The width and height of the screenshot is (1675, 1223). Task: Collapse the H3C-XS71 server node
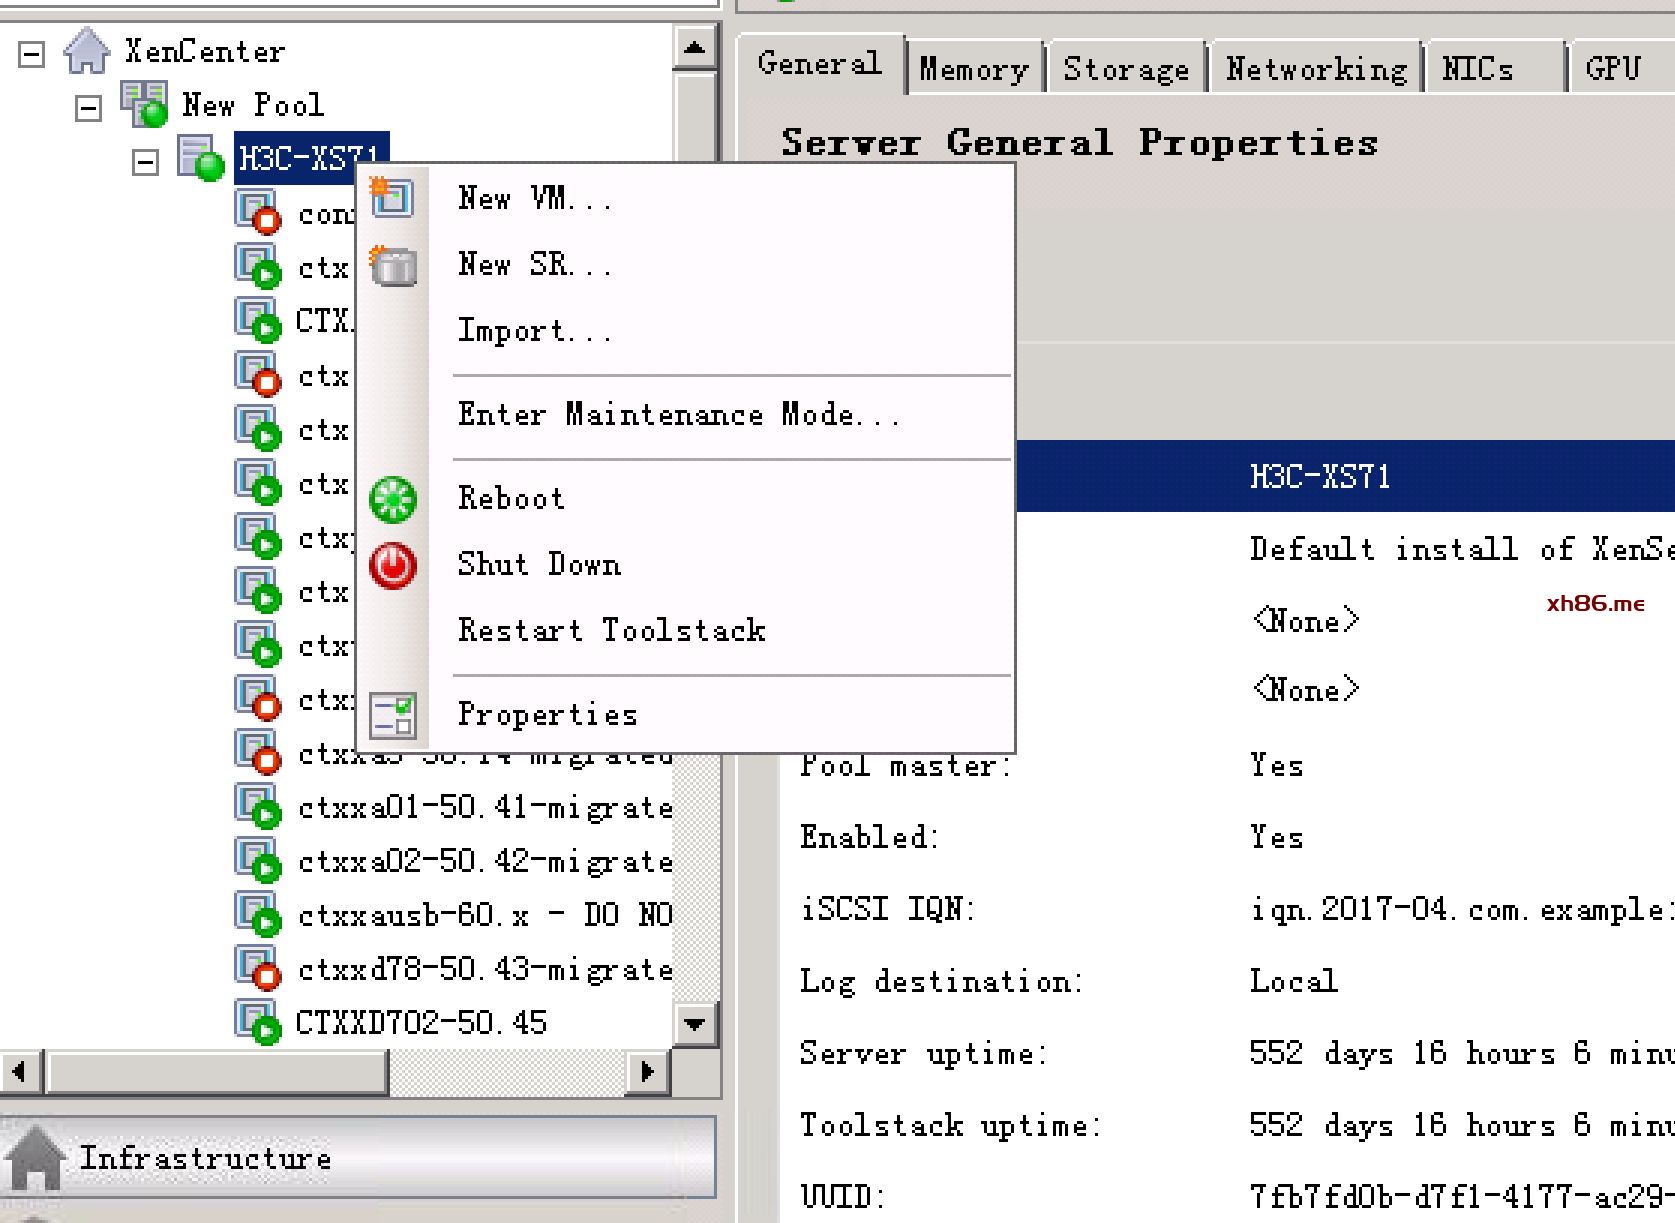pyautogui.click(x=146, y=162)
